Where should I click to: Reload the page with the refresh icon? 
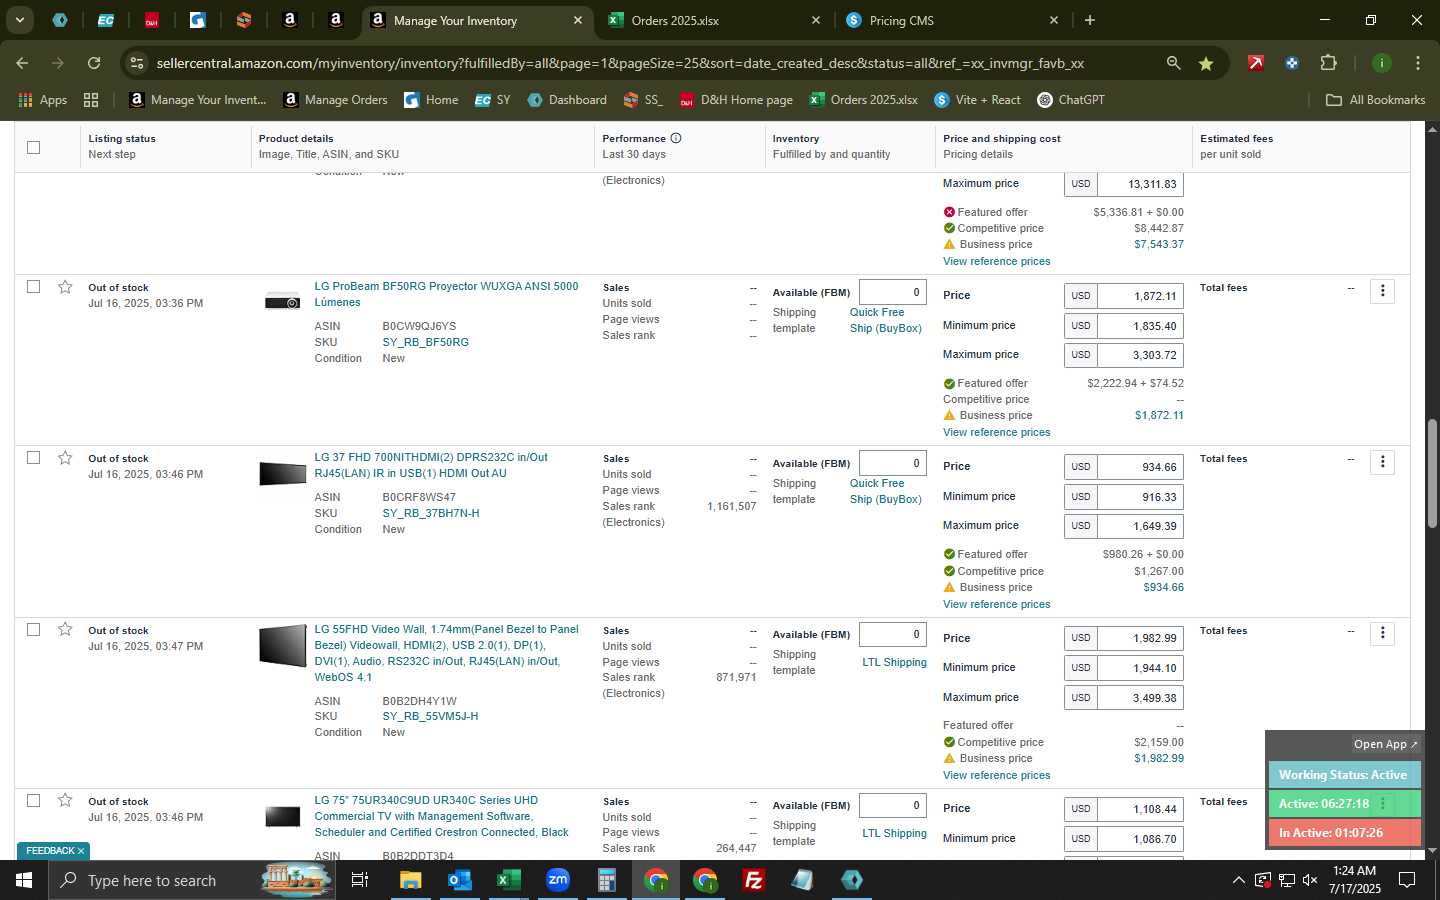pos(94,63)
